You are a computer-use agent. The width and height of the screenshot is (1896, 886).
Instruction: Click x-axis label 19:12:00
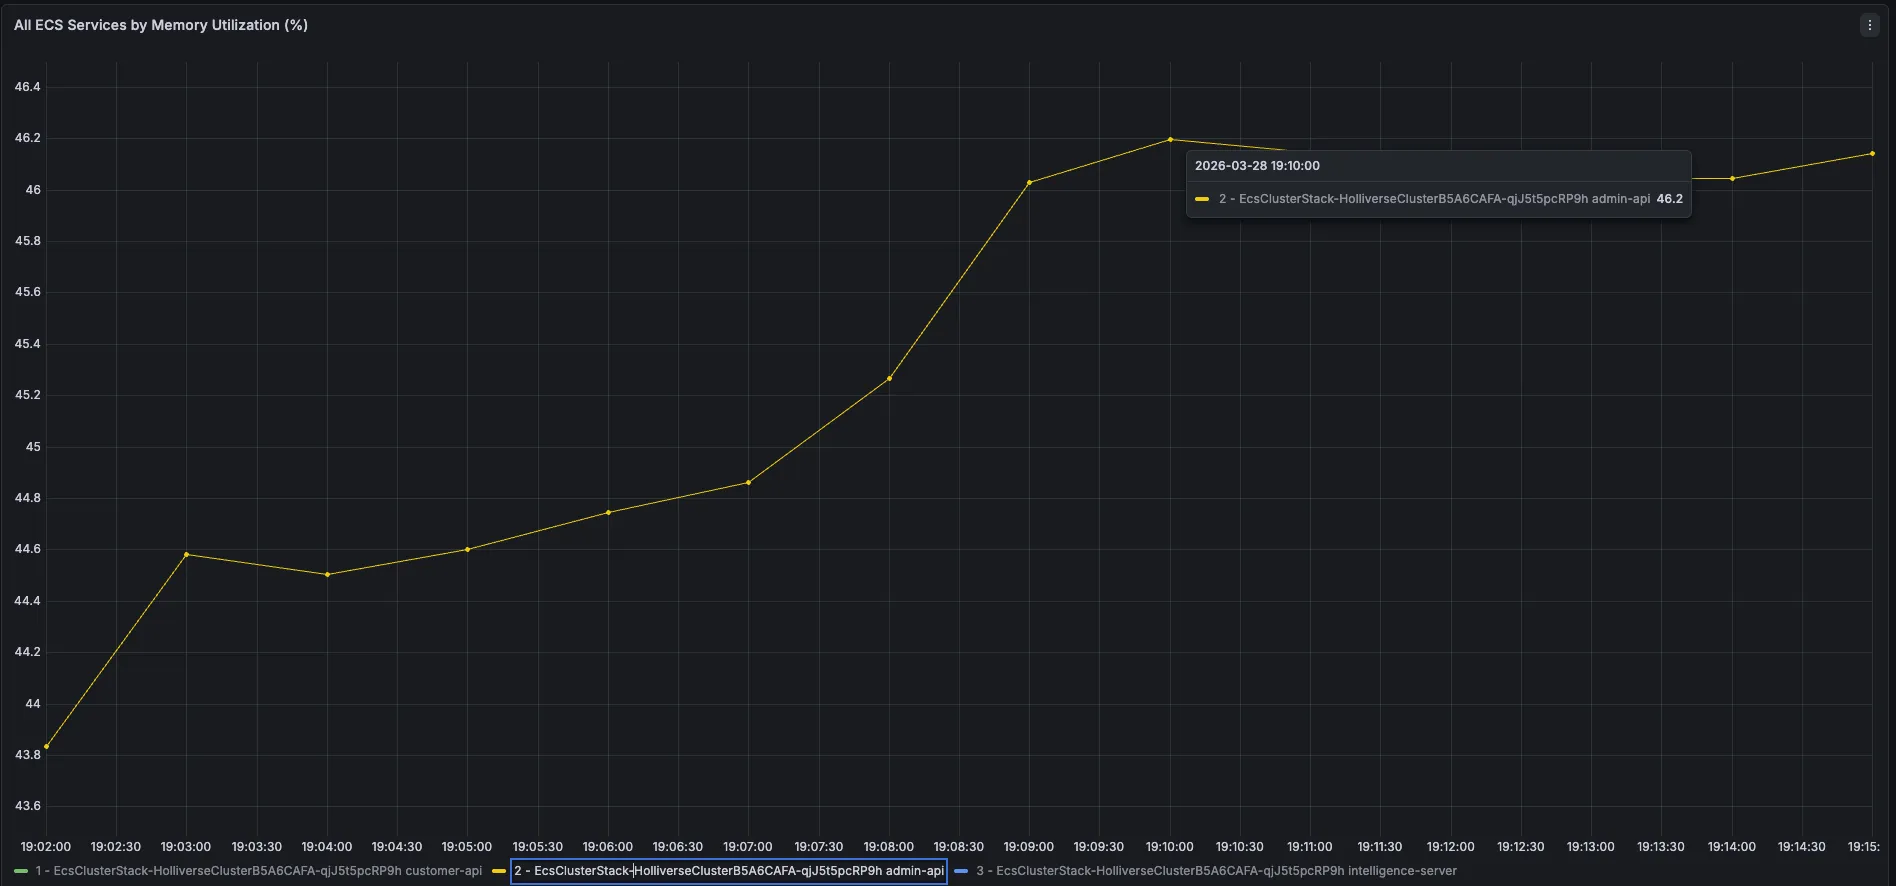(x=1450, y=847)
